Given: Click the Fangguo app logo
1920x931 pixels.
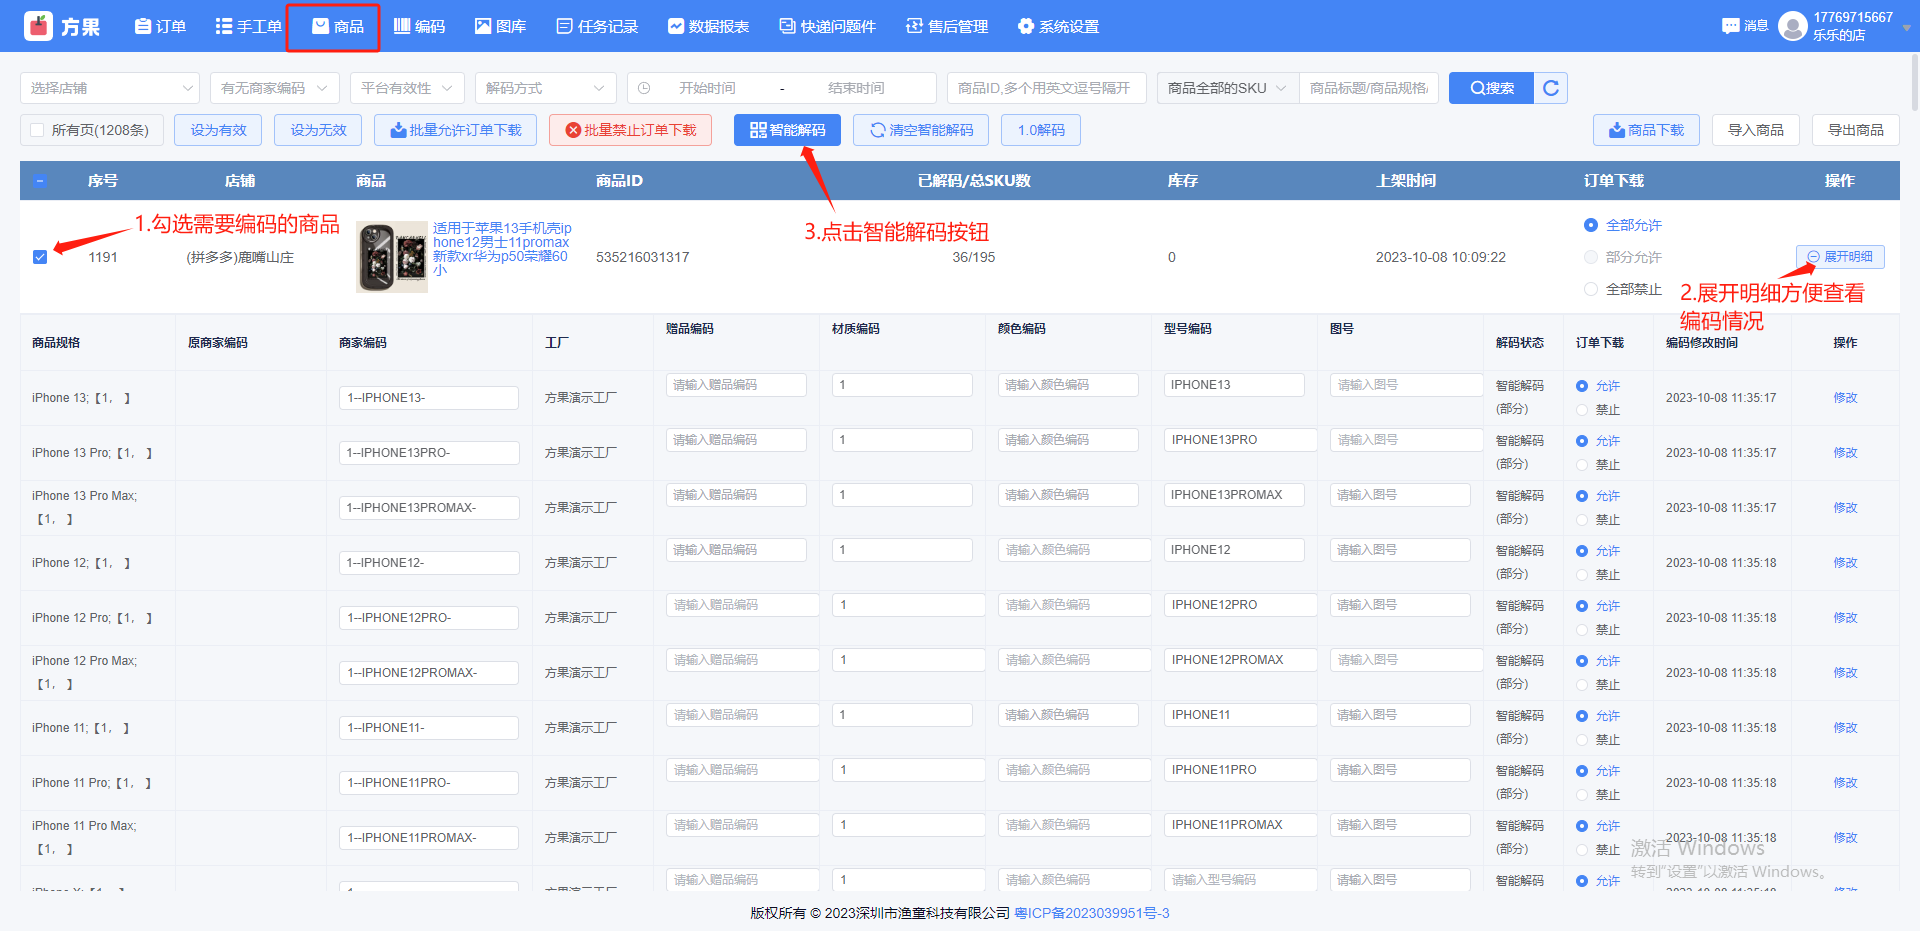Looking at the screenshot, I should [x=38, y=26].
